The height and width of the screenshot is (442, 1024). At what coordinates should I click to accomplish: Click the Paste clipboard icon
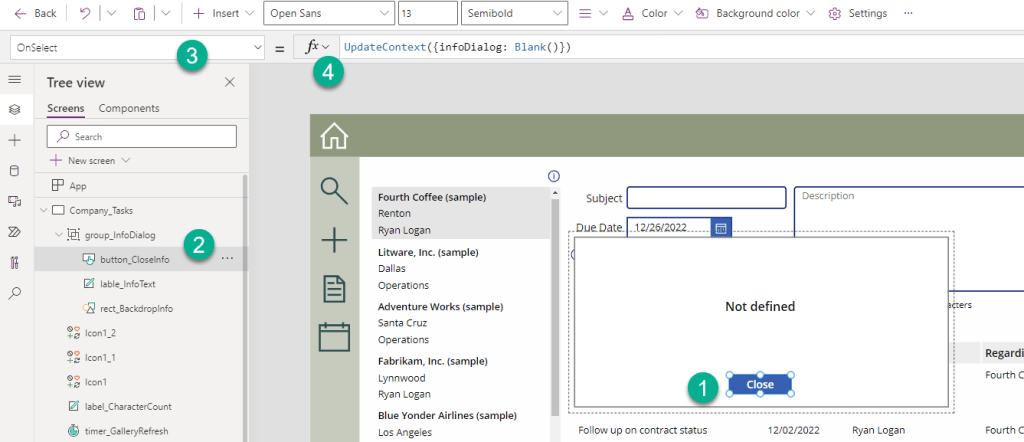point(139,13)
